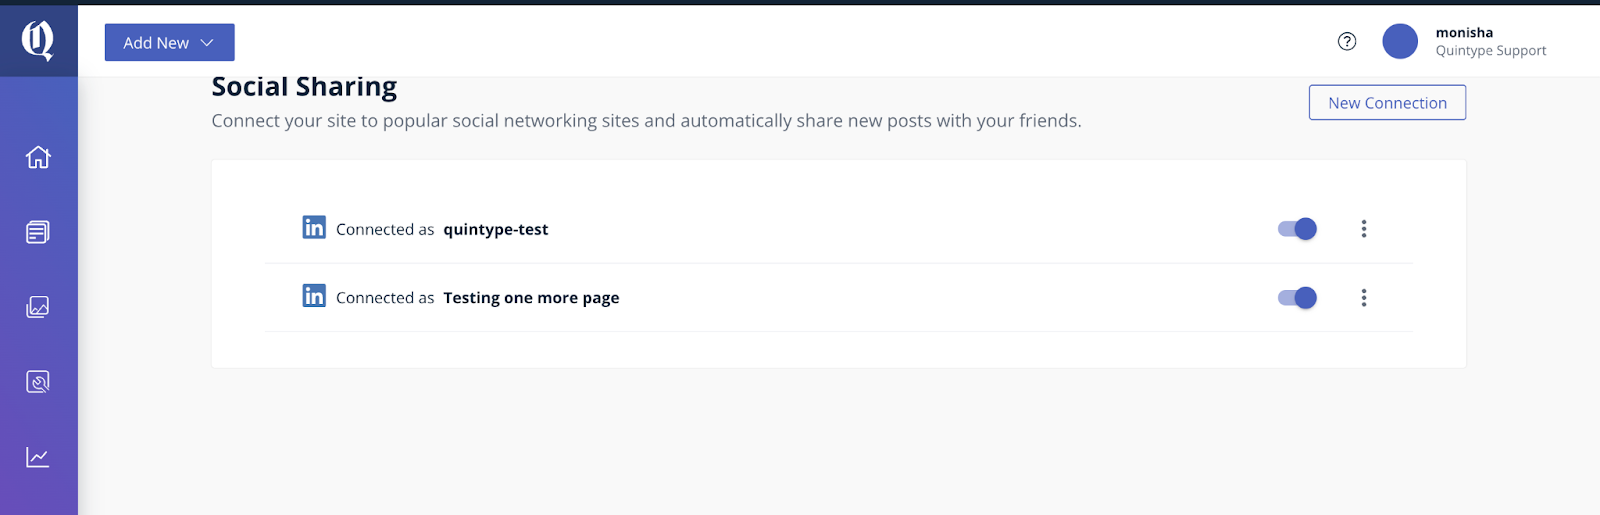
Task: Expand the Add New dropdown
Action: click(170, 42)
